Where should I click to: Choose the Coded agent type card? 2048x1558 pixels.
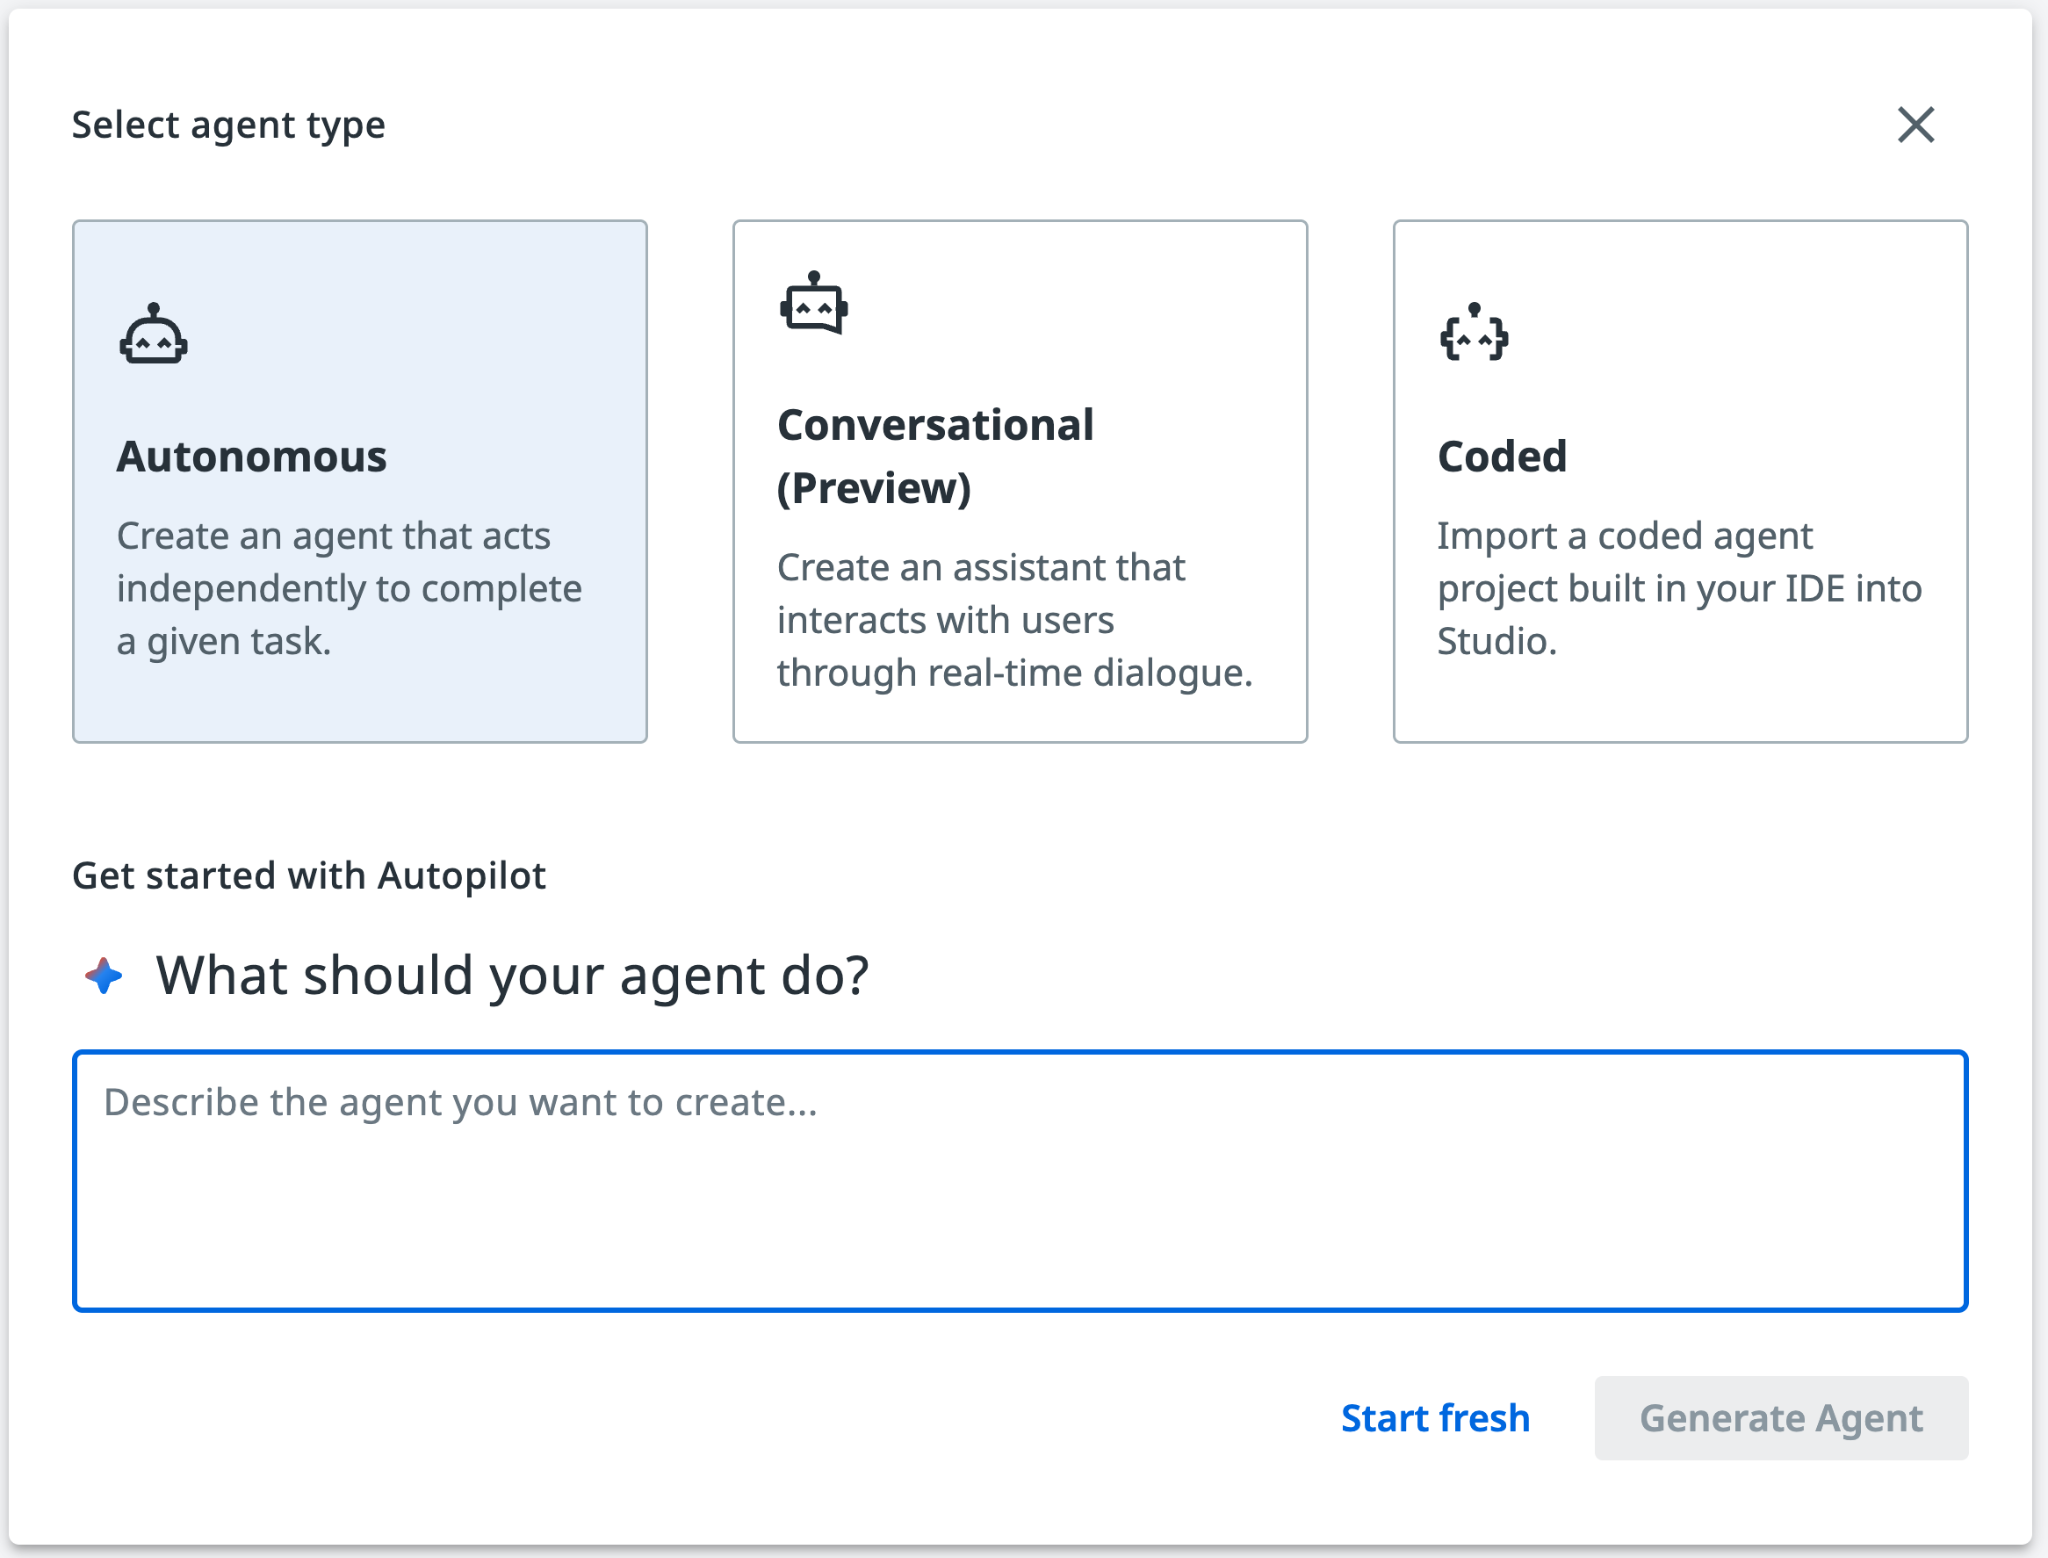click(1680, 481)
